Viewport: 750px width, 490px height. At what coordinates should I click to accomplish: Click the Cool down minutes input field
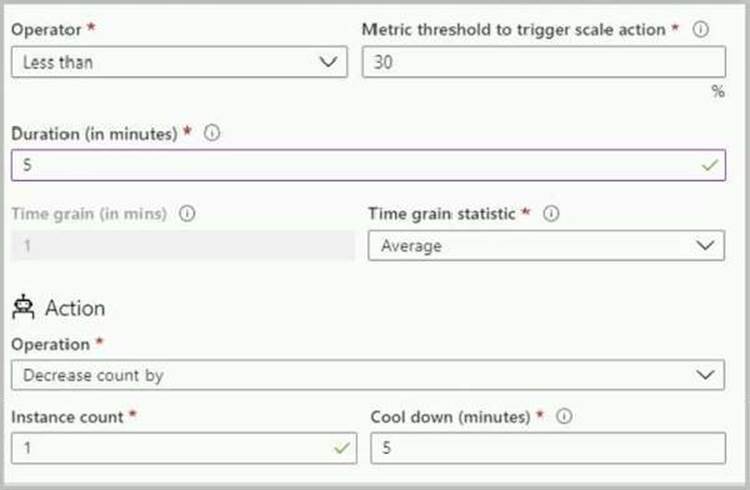pyautogui.click(x=546, y=447)
